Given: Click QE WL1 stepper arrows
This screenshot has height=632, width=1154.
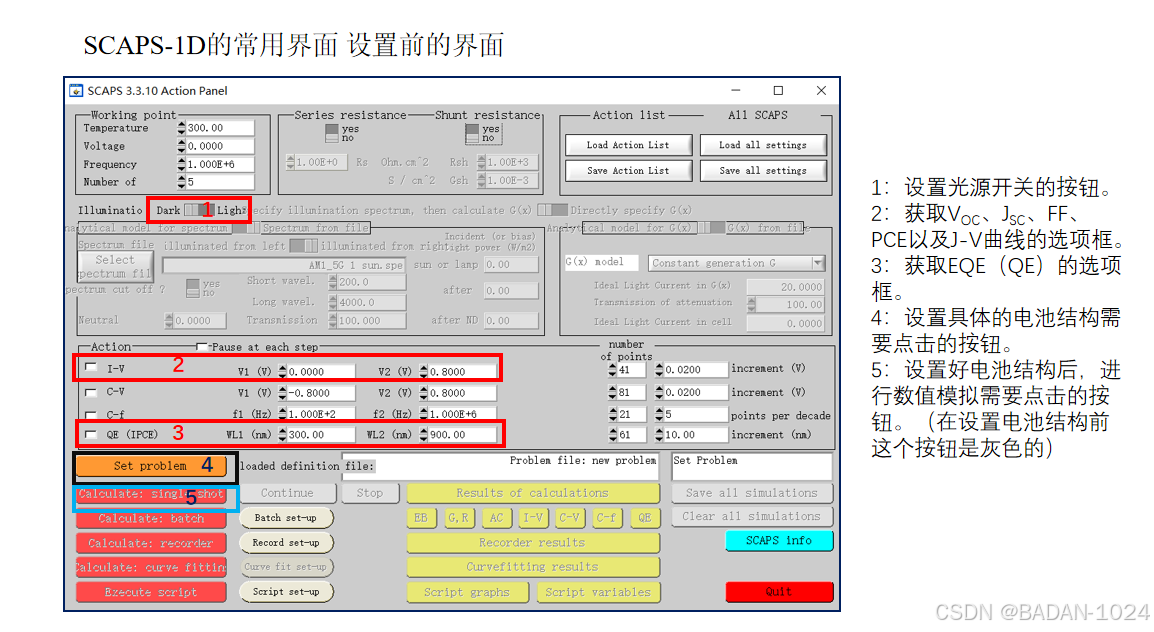Looking at the screenshot, I should click(x=282, y=435).
